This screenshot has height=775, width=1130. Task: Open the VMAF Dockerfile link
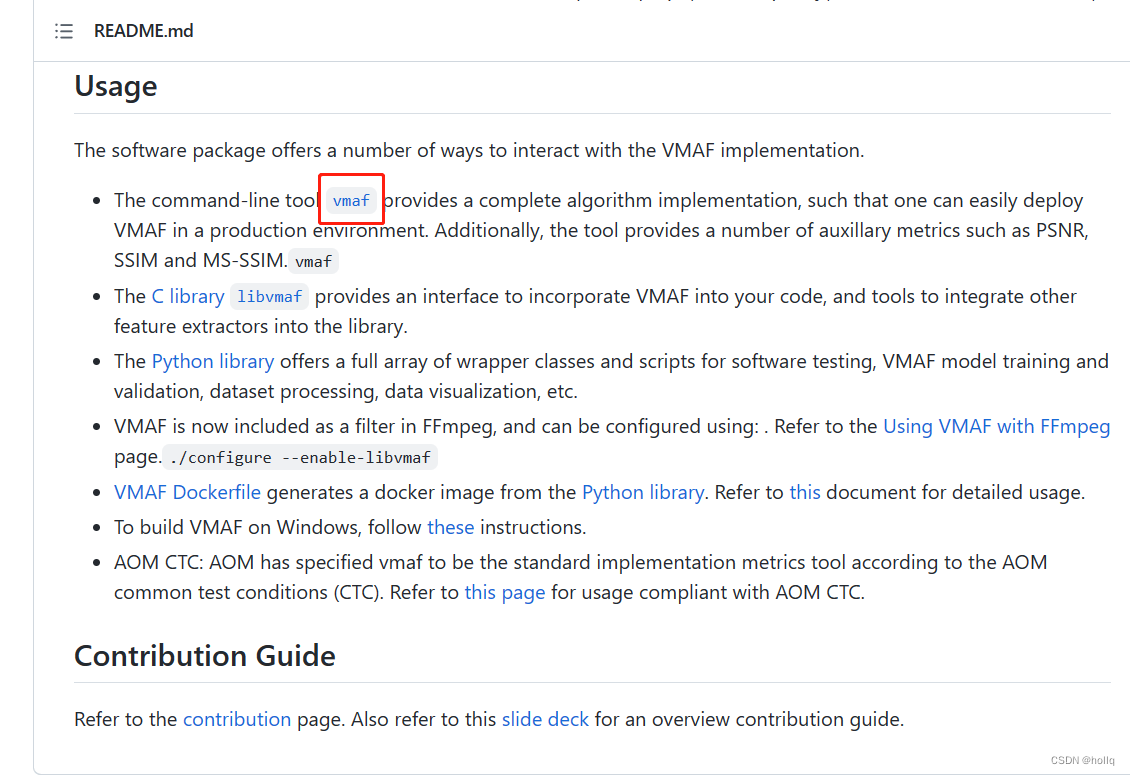click(187, 492)
